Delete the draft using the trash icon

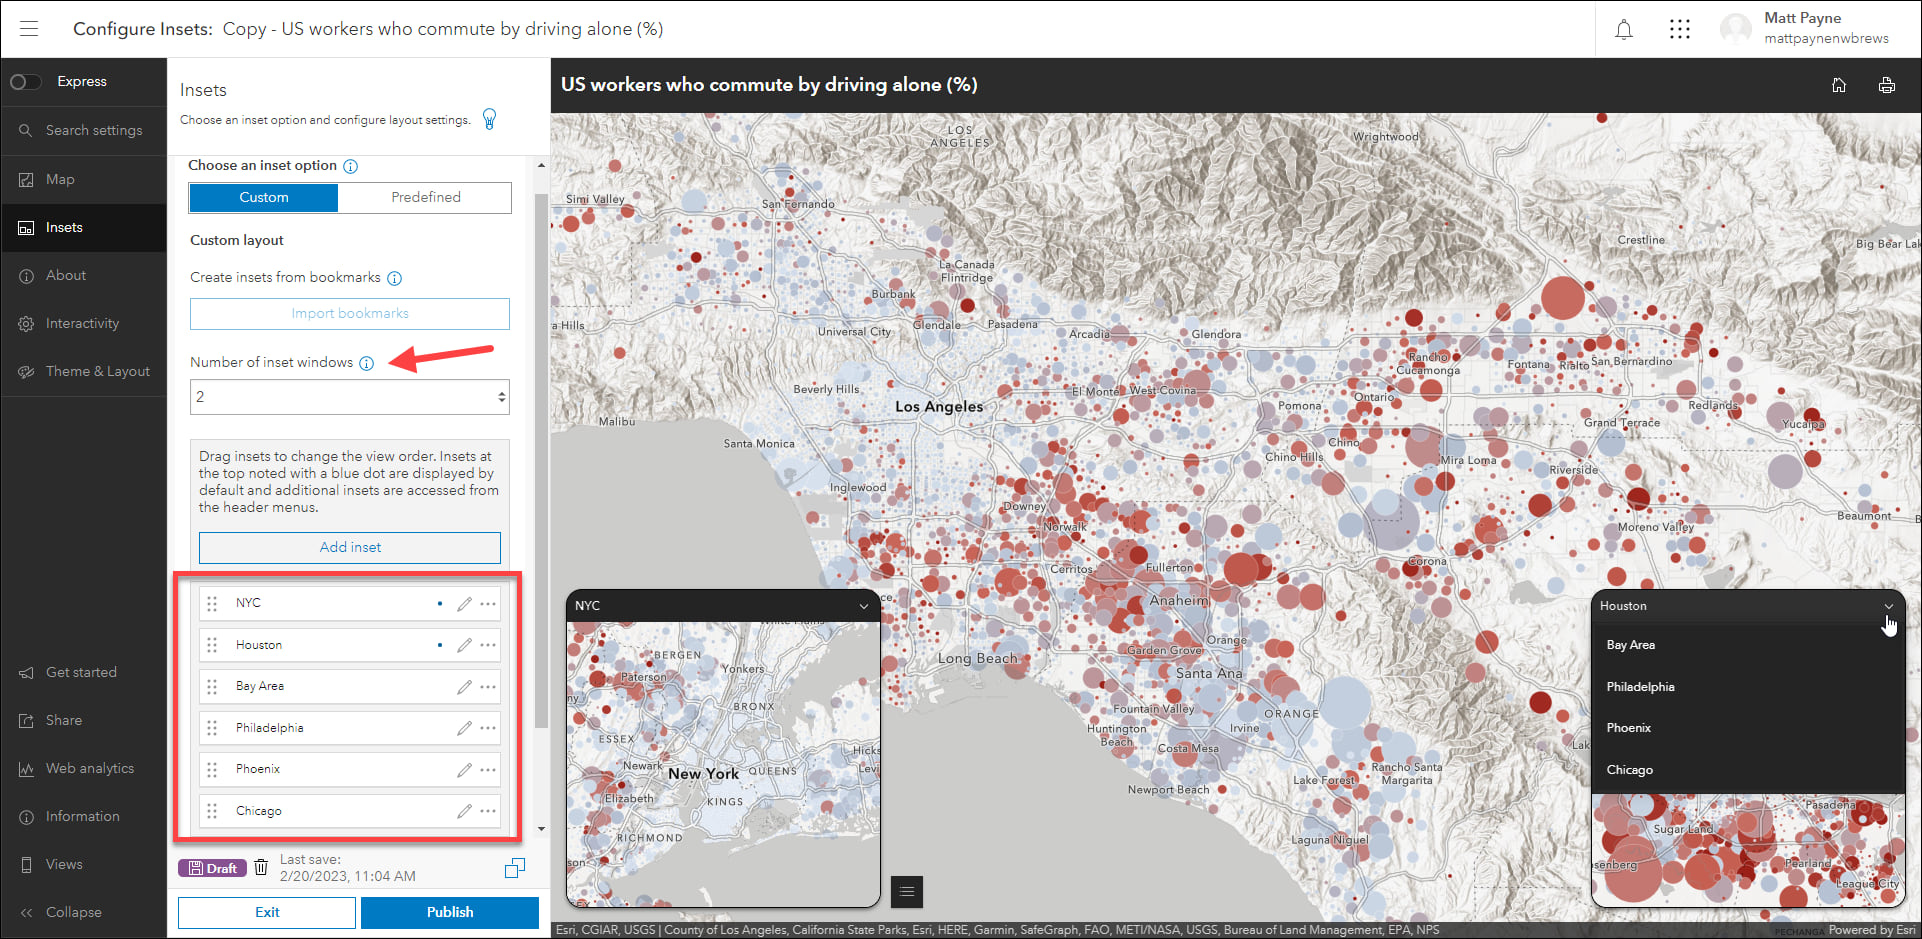point(261,867)
